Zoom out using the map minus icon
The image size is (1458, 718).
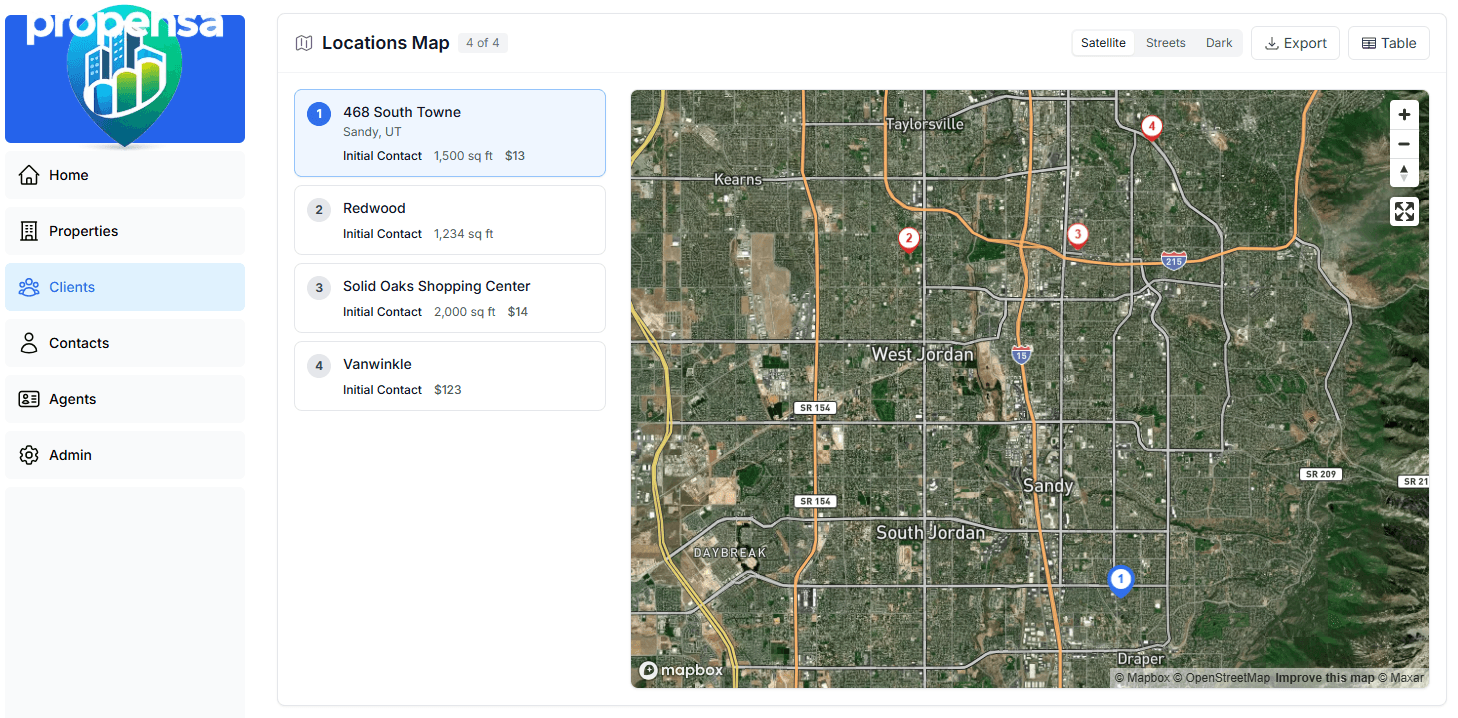pos(1404,143)
